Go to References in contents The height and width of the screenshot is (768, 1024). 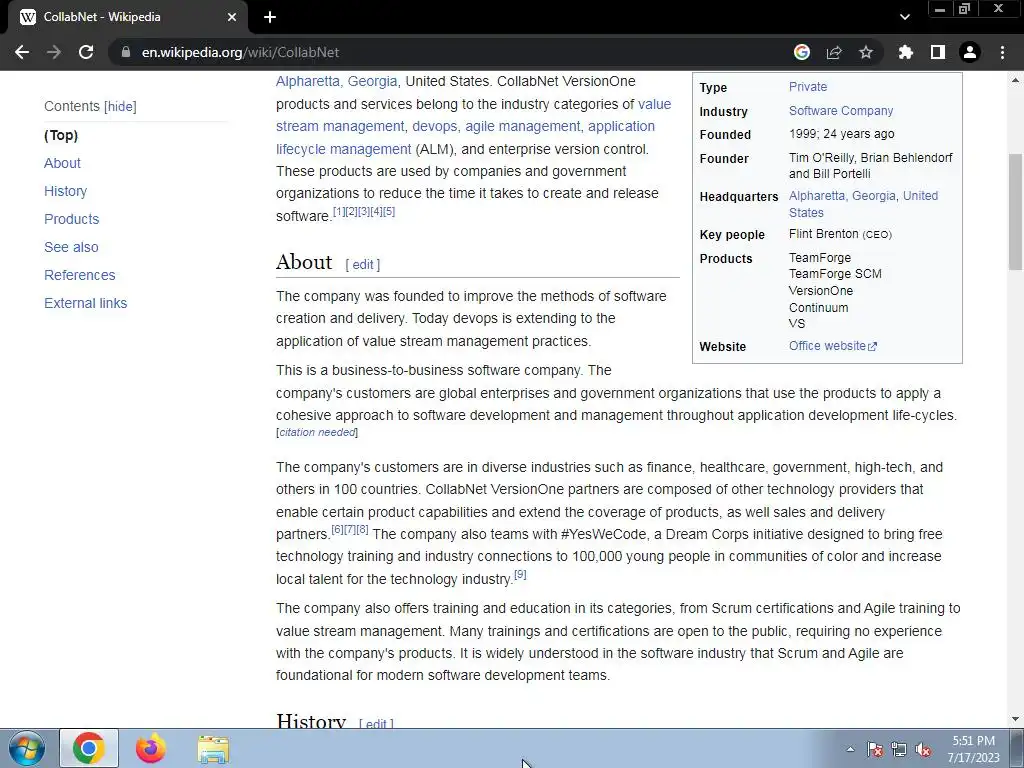pos(80,276)
